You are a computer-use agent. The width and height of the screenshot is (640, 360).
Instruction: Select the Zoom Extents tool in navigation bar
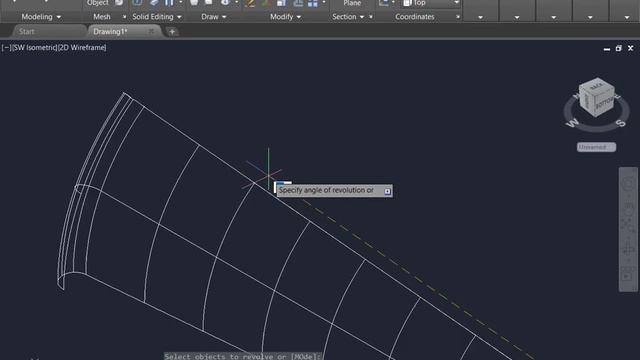[x=628, y=224]
